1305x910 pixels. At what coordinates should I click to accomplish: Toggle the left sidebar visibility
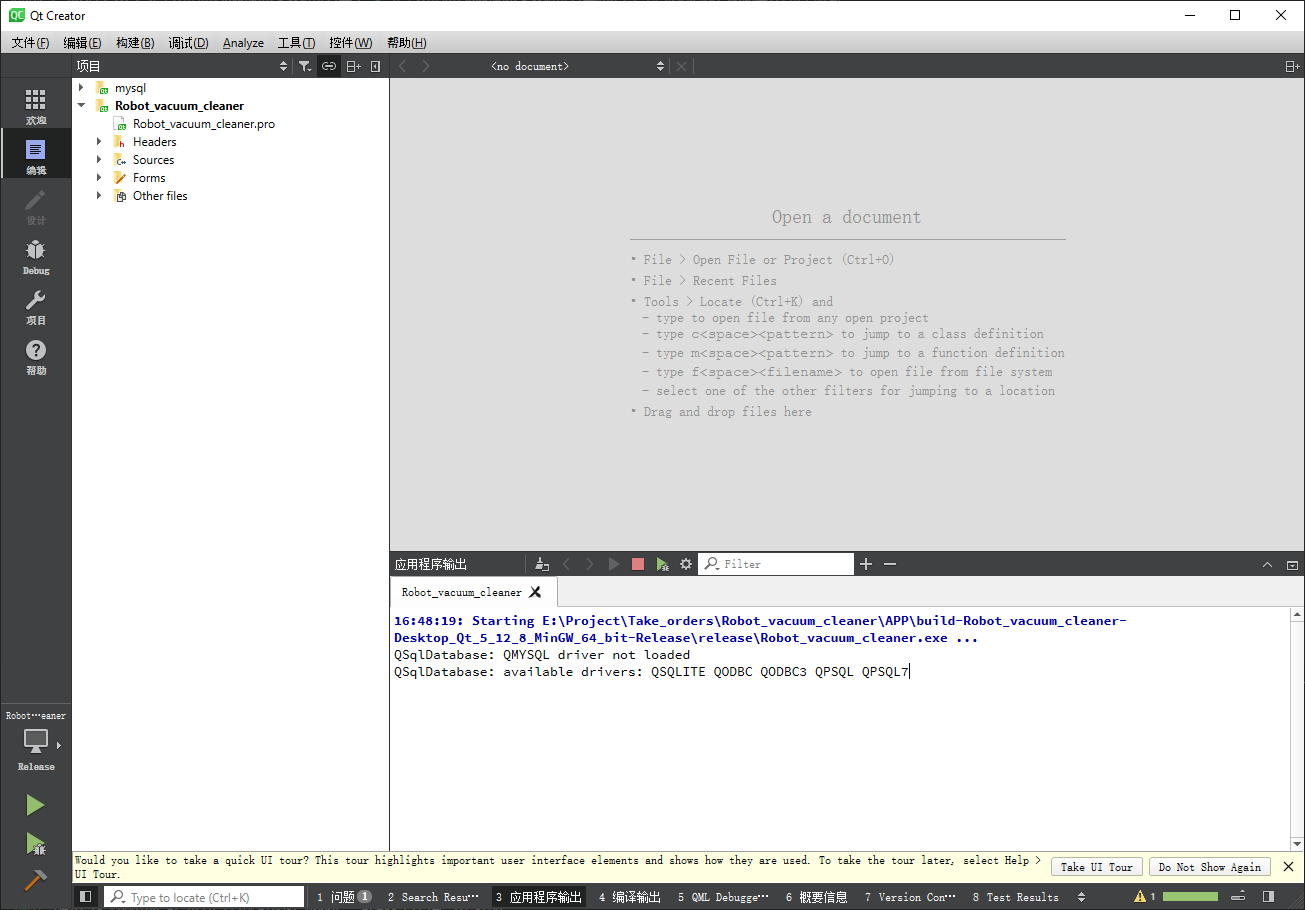tap(86, 897)
